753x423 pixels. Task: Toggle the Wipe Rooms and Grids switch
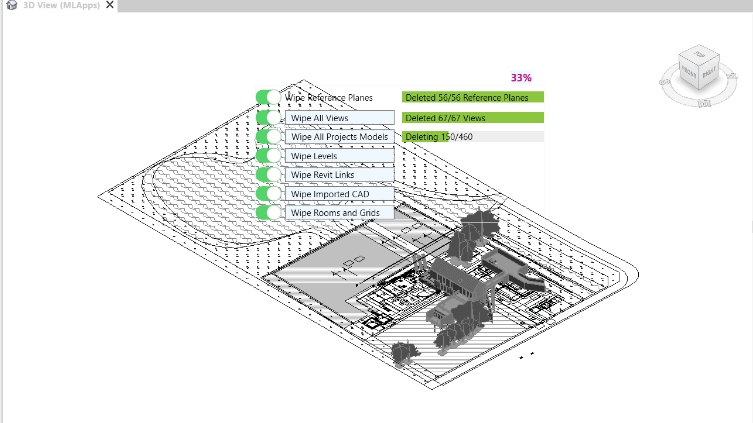[268, 213]
